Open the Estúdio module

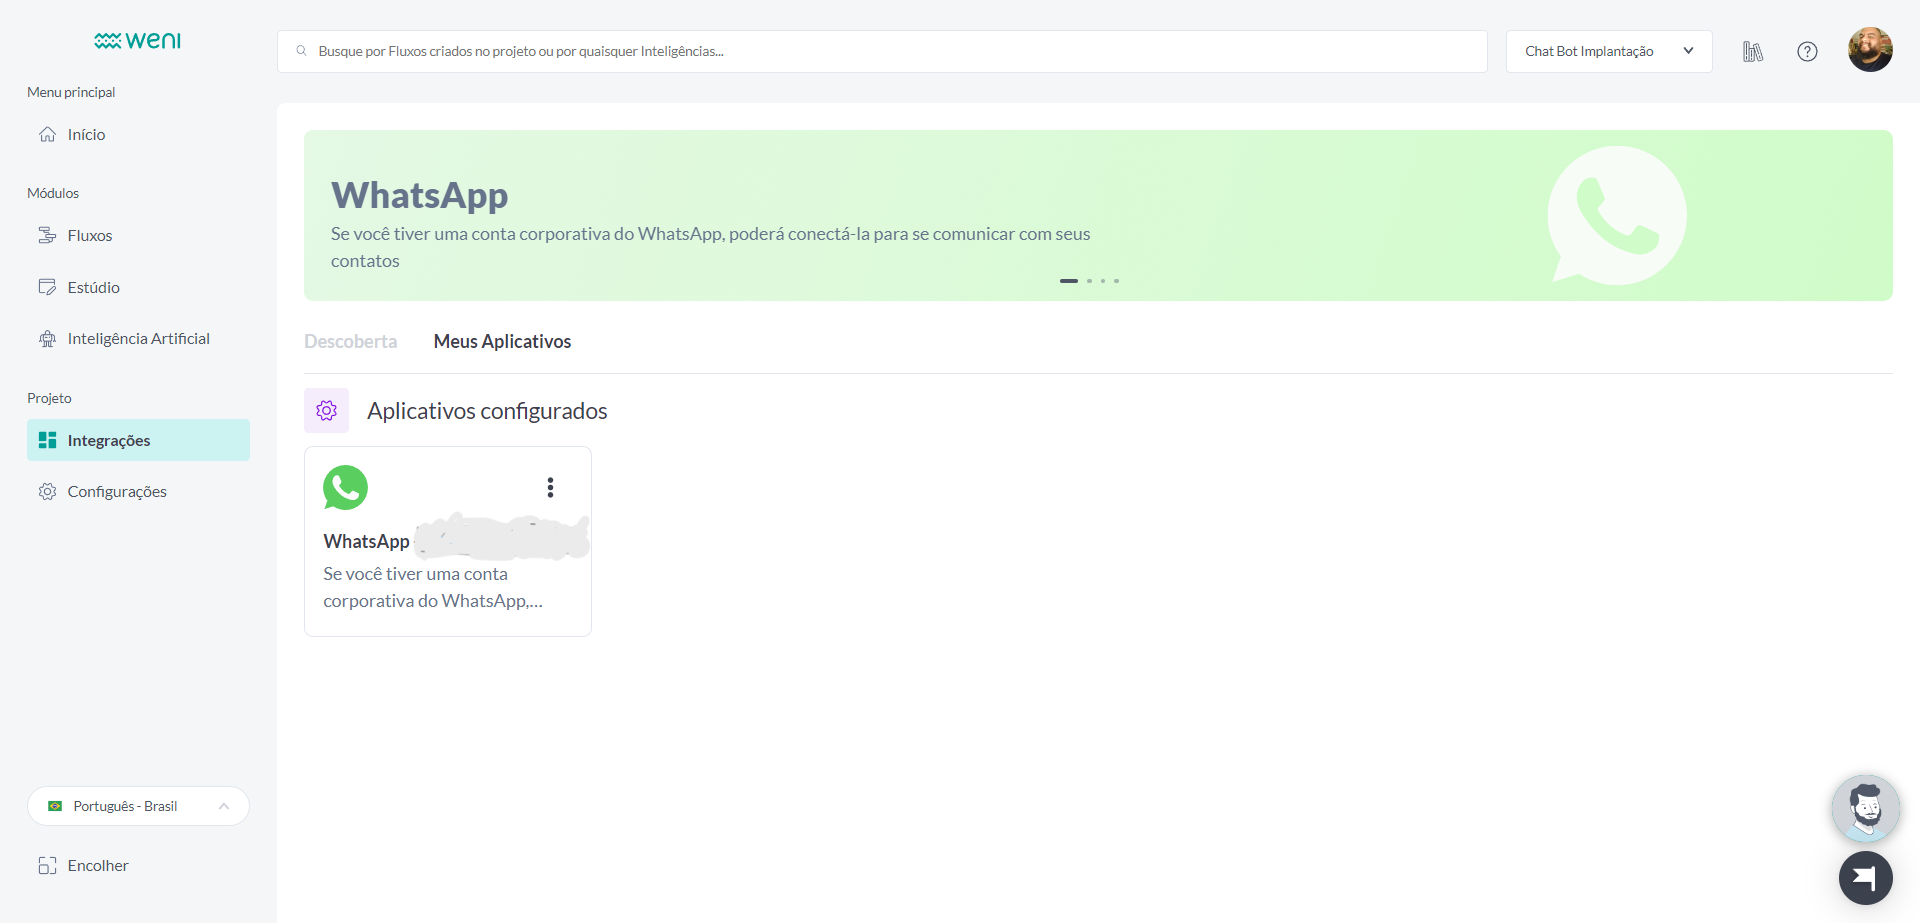(x=93, y=287)
